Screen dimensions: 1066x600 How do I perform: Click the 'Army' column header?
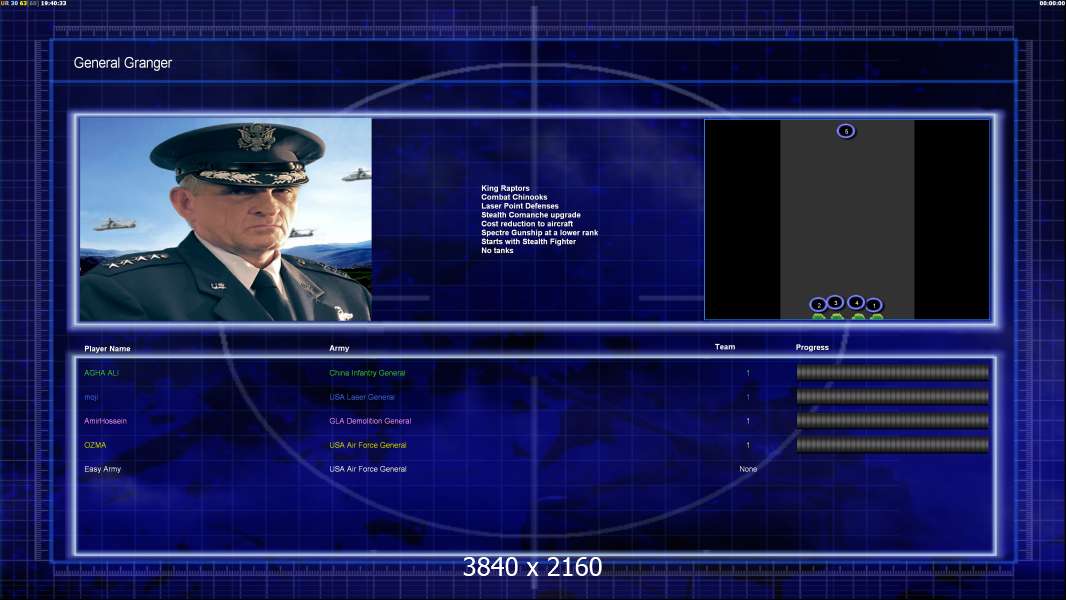(339, 348)
